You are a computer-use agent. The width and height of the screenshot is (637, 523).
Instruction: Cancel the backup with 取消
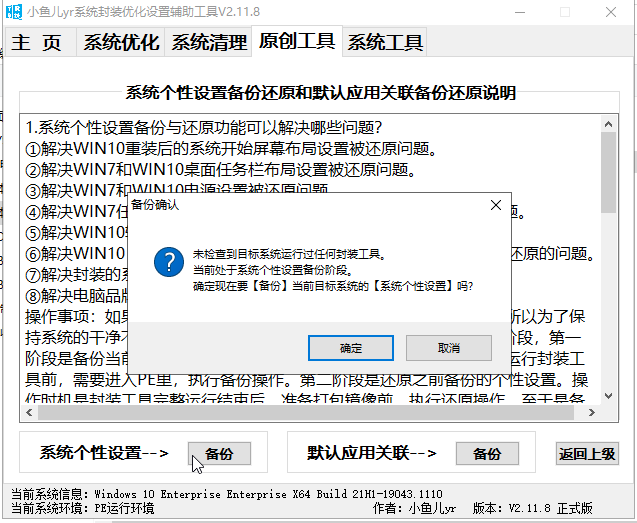click(x=448, y=348)
